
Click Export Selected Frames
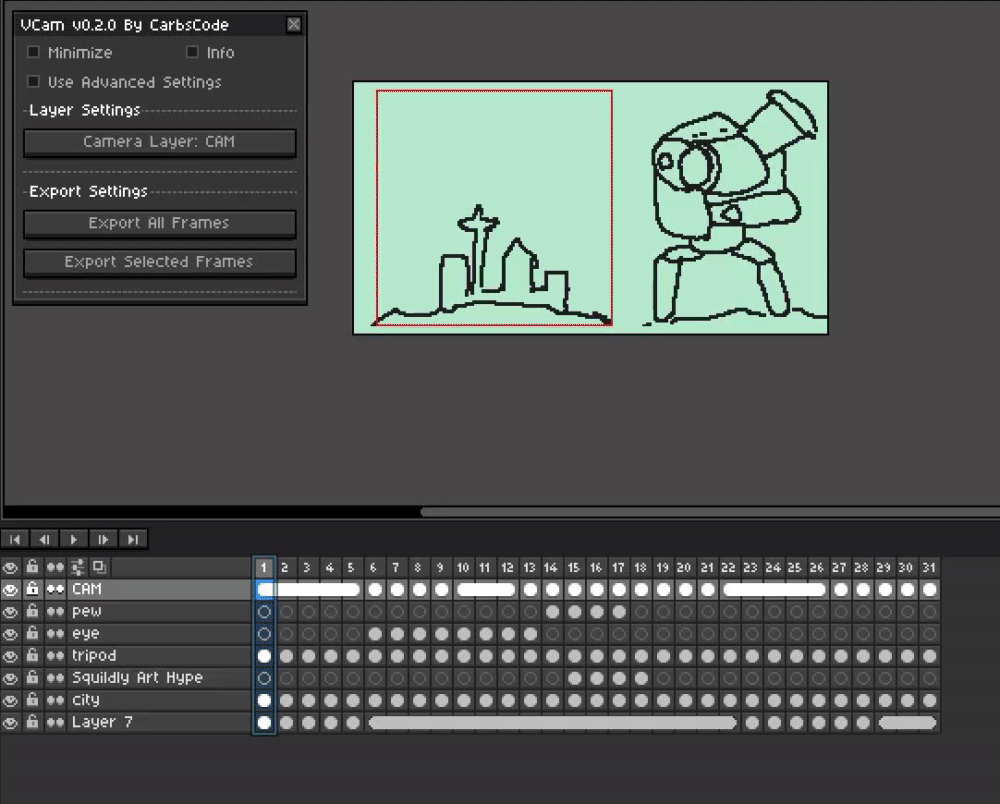pyautogui.click(x=159, y=262)
